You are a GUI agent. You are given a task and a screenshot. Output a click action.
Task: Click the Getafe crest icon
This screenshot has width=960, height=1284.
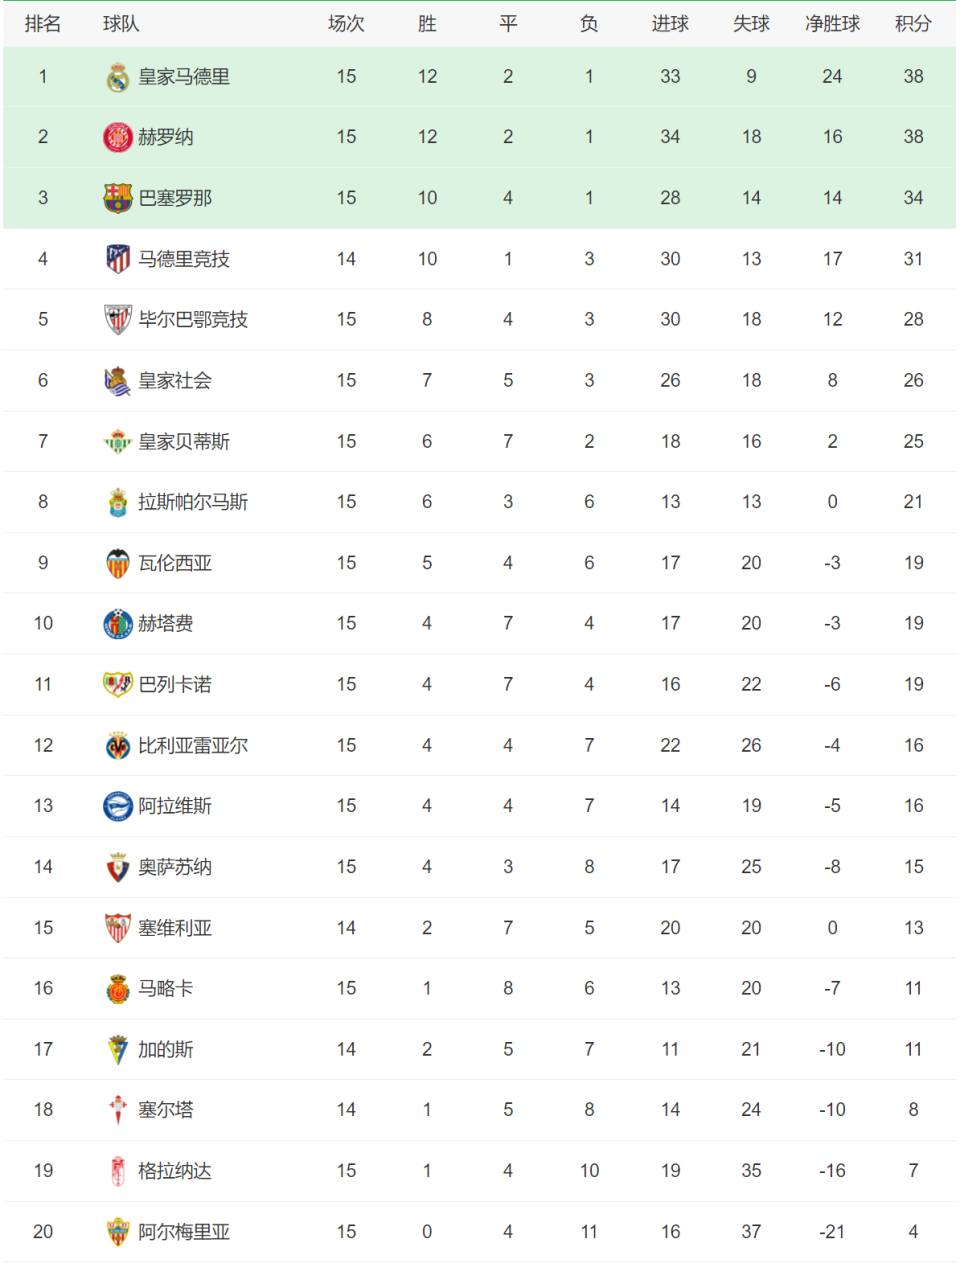pyautogui.click(x=118, y=624)
